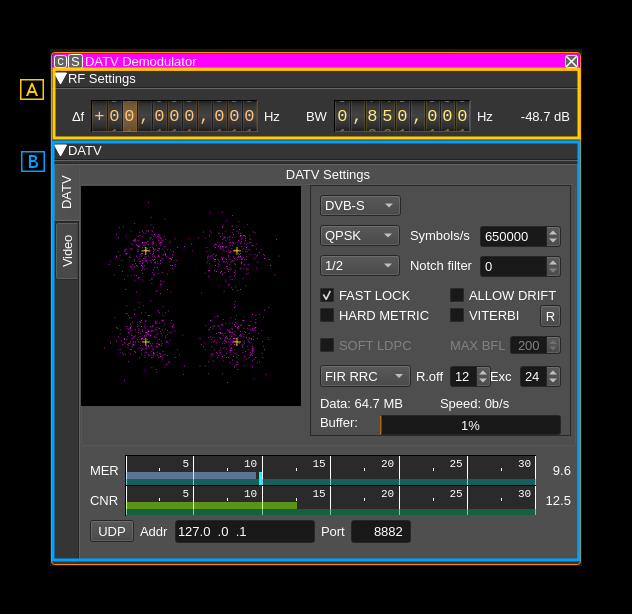Click the 5 digit in BW dial

pyautogui.click(x=387, y=116)
